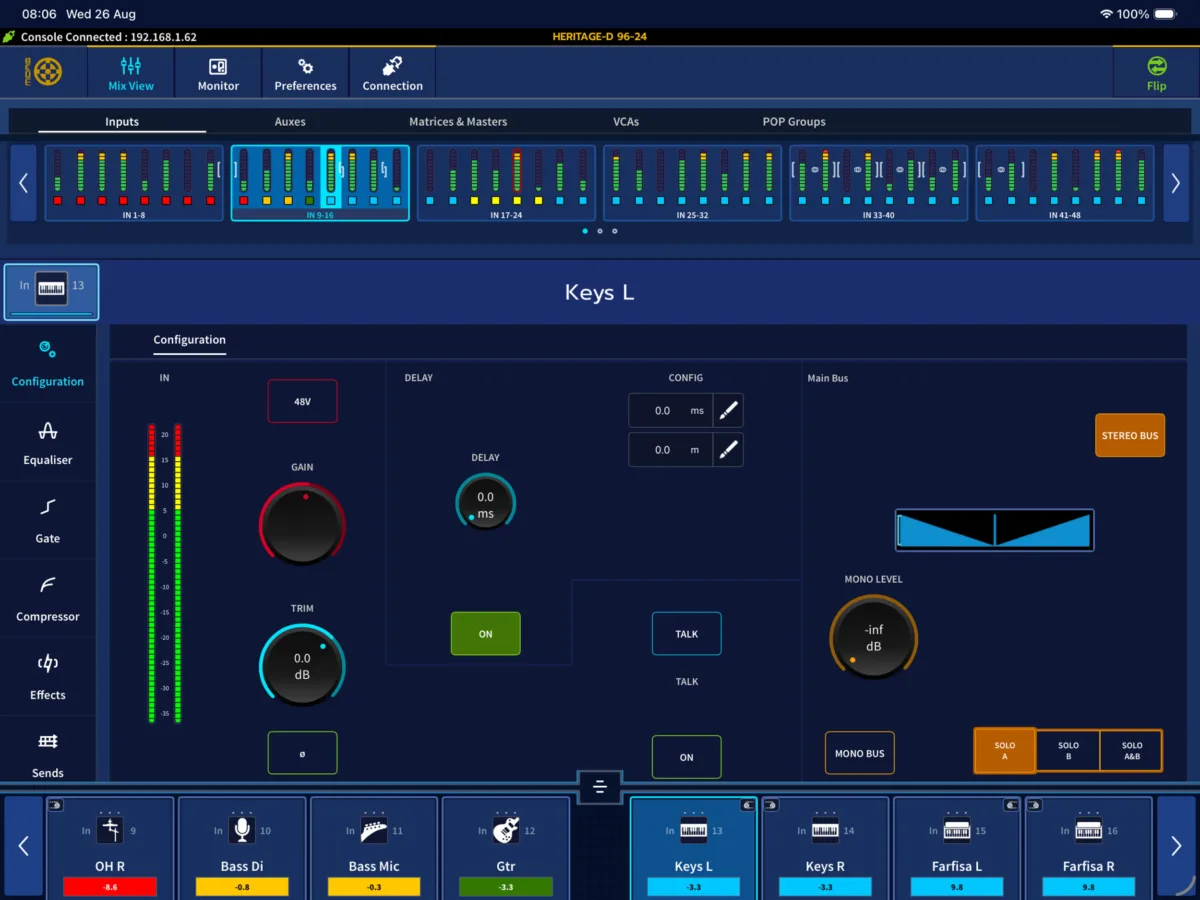Image resolution: width=1200 pixels, height=900 pixels.
Task: Select the IN 1-8 meter bank
Action: 134,183
